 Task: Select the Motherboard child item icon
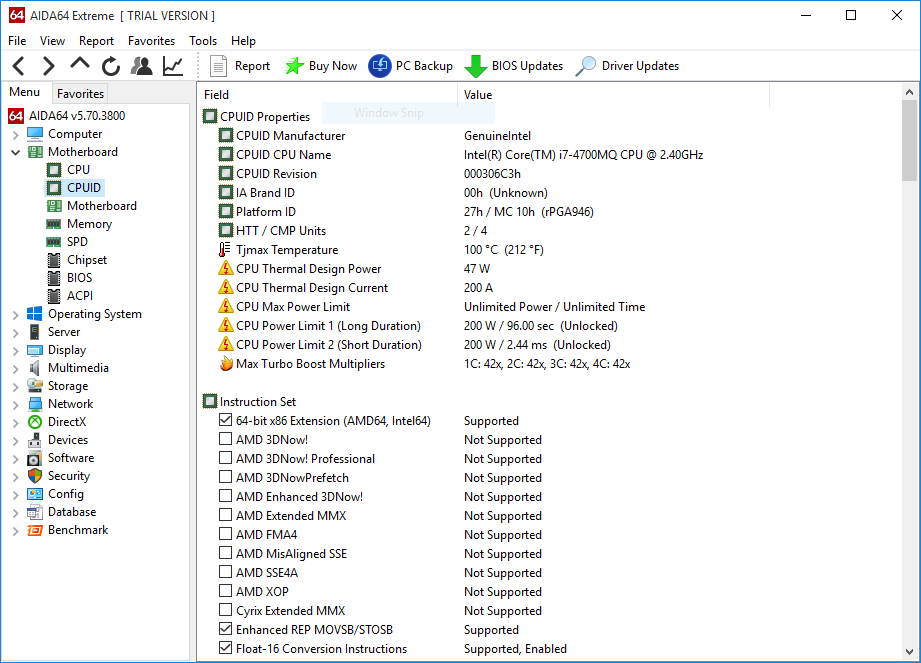point(54,206)
